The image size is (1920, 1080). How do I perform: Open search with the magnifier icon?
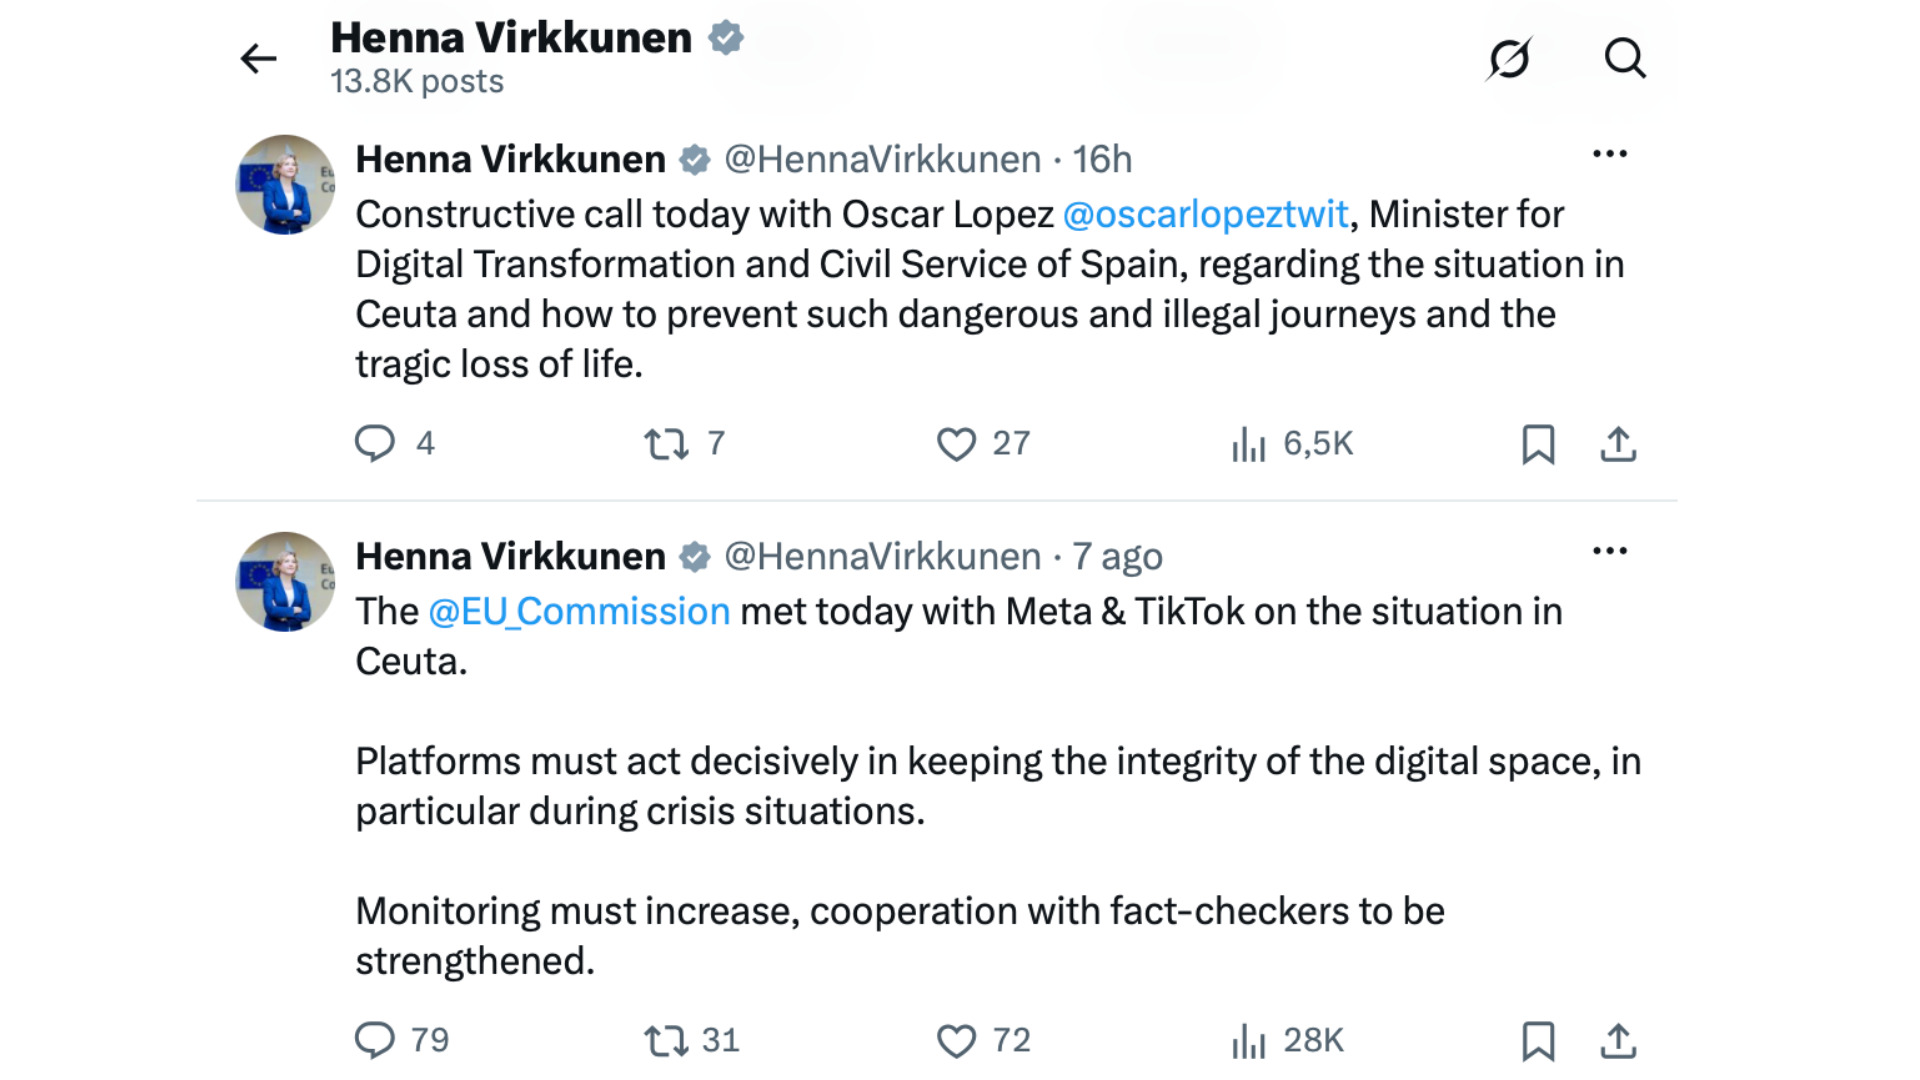click(x=1625, y=58)
